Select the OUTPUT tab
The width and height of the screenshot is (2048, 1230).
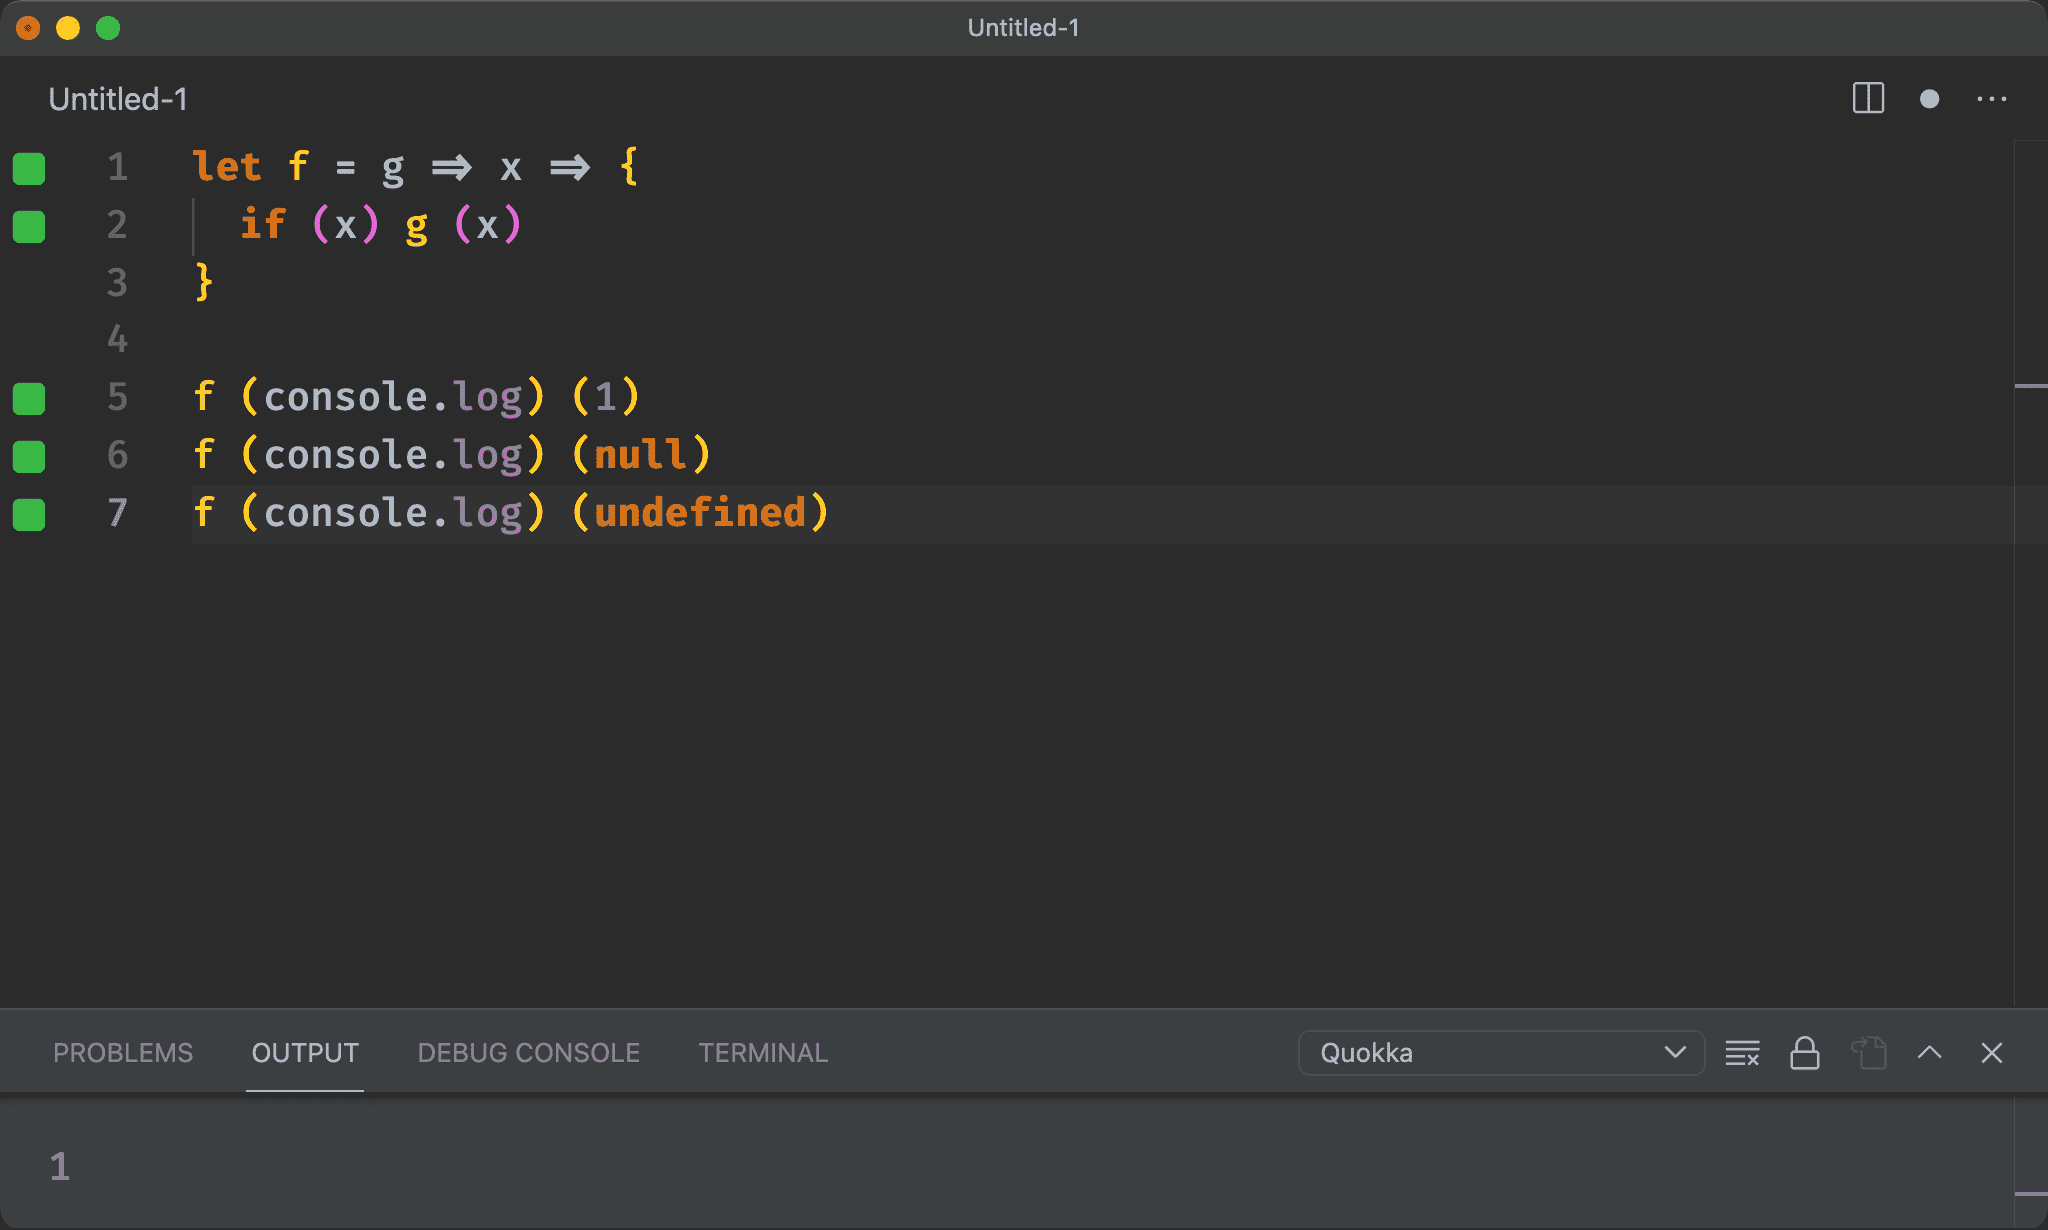point(305,1053)
